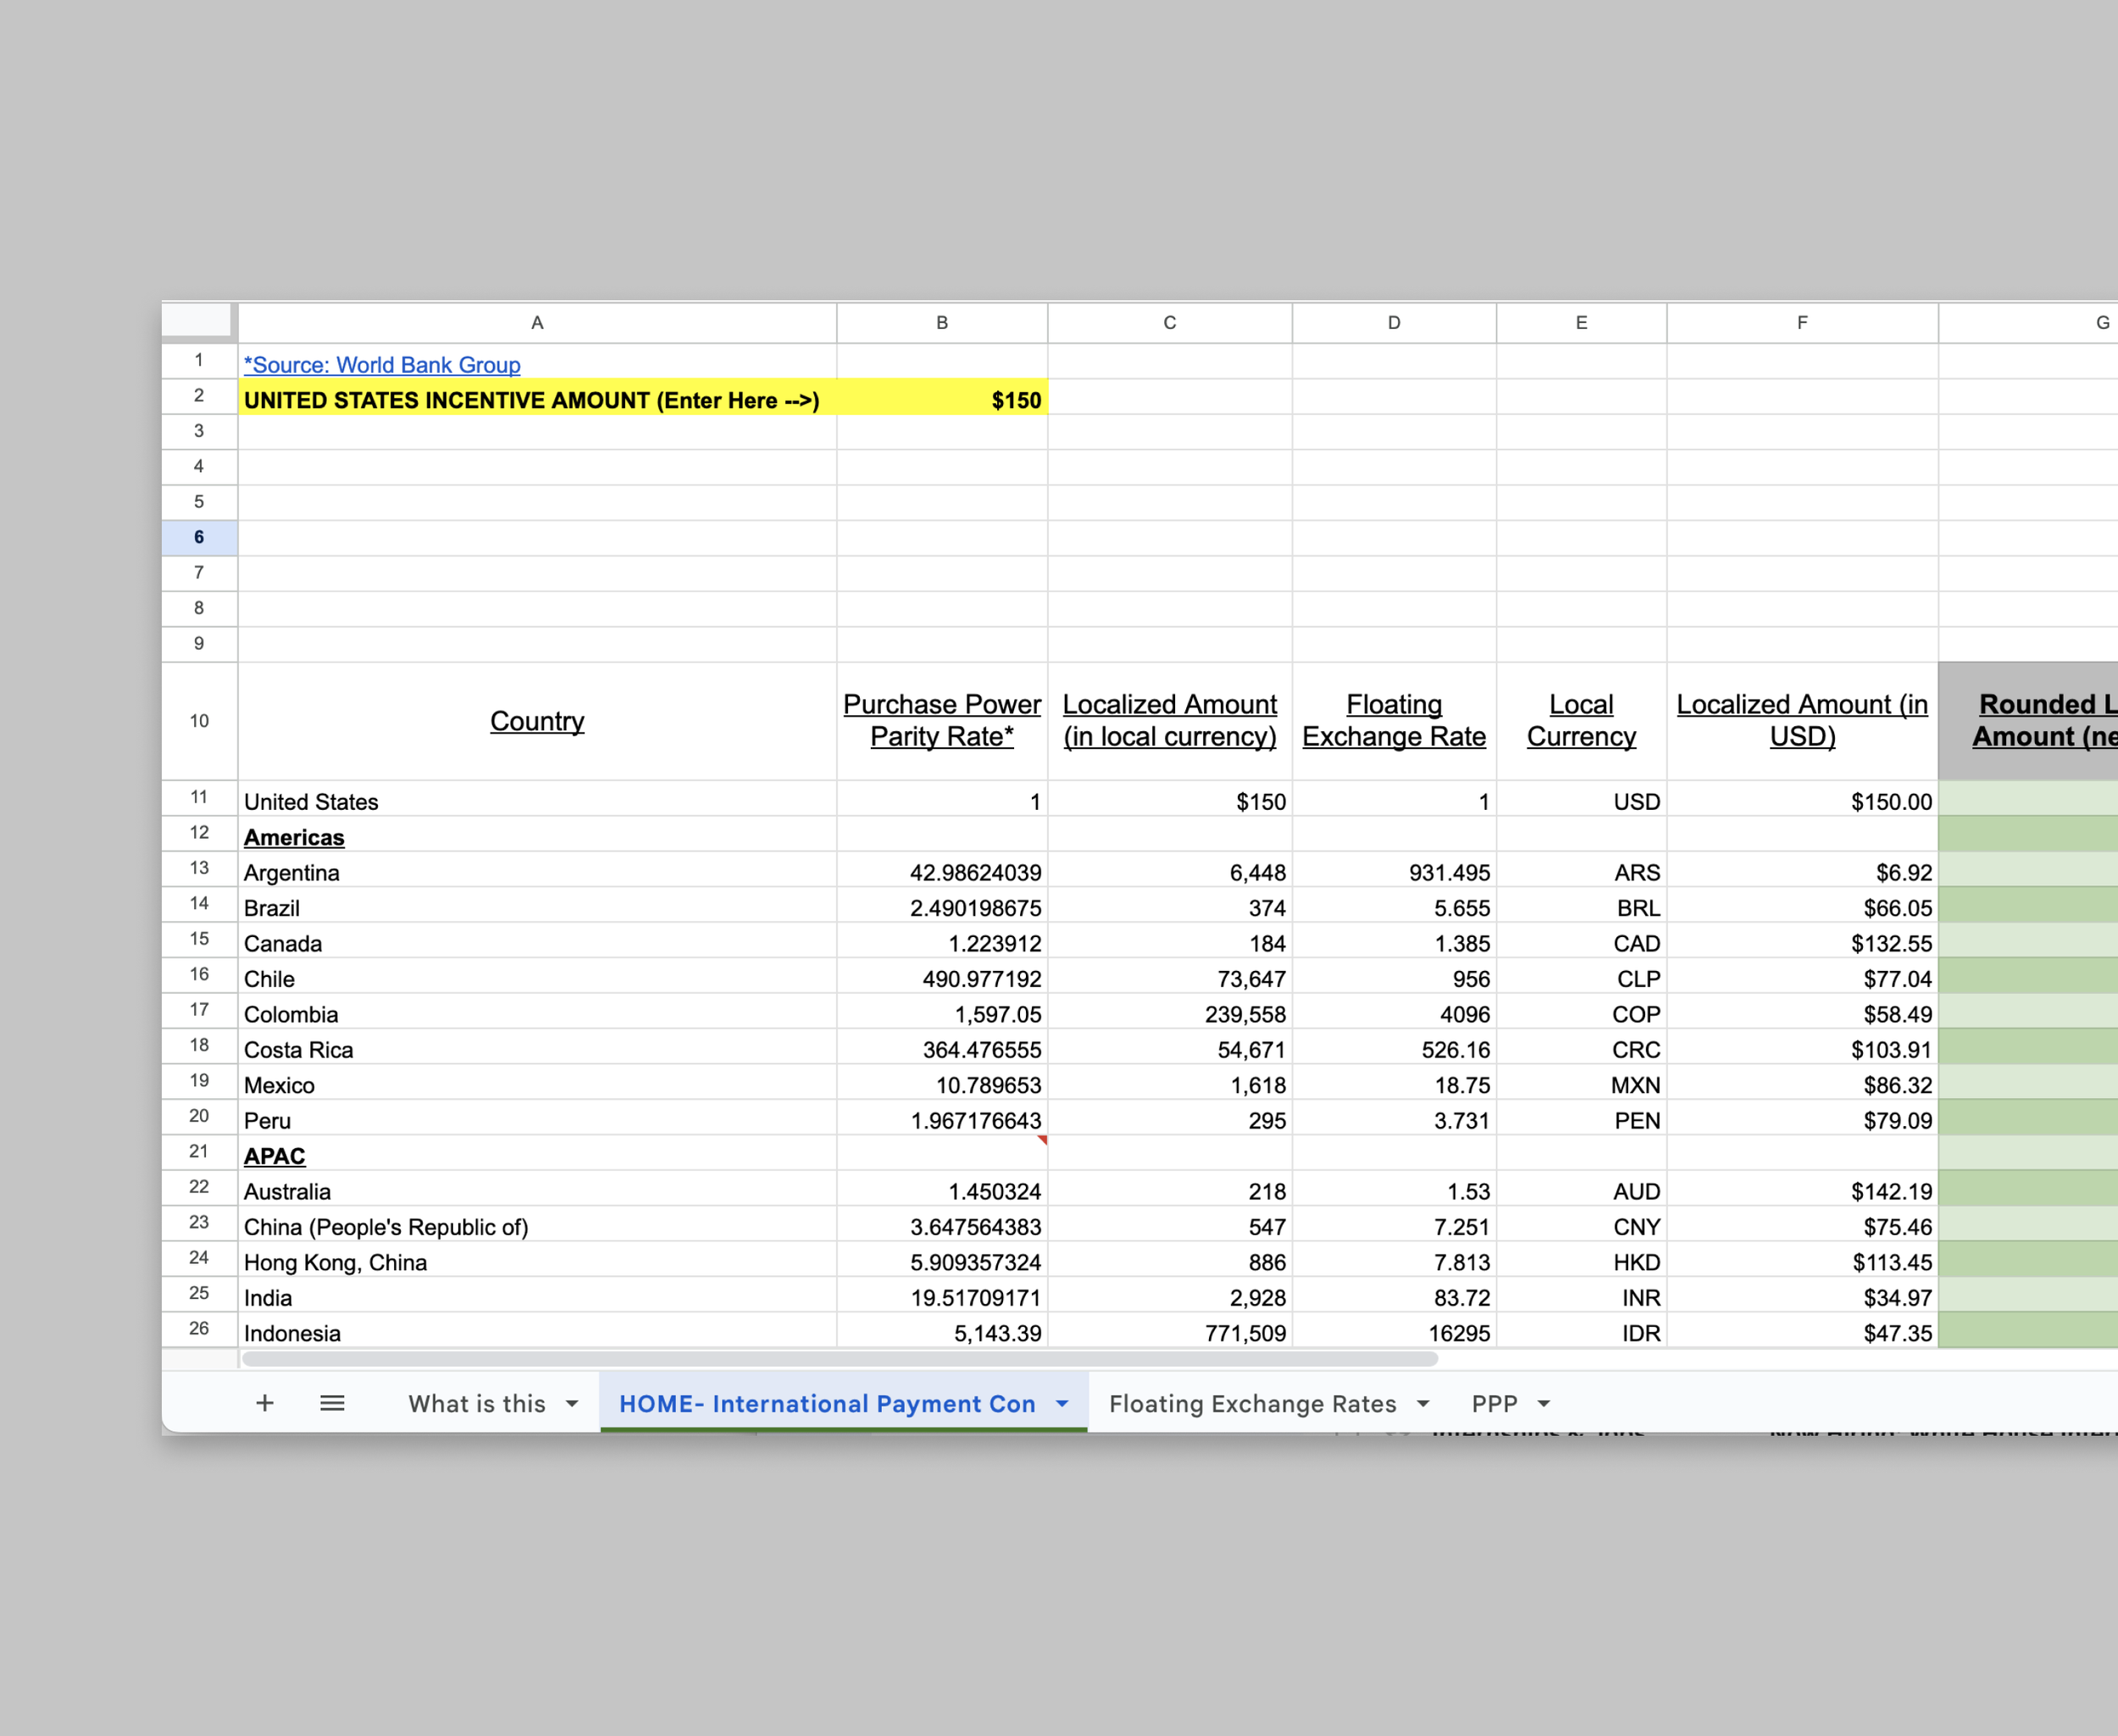Click the add sheet plus icon

click(264, 1403)
